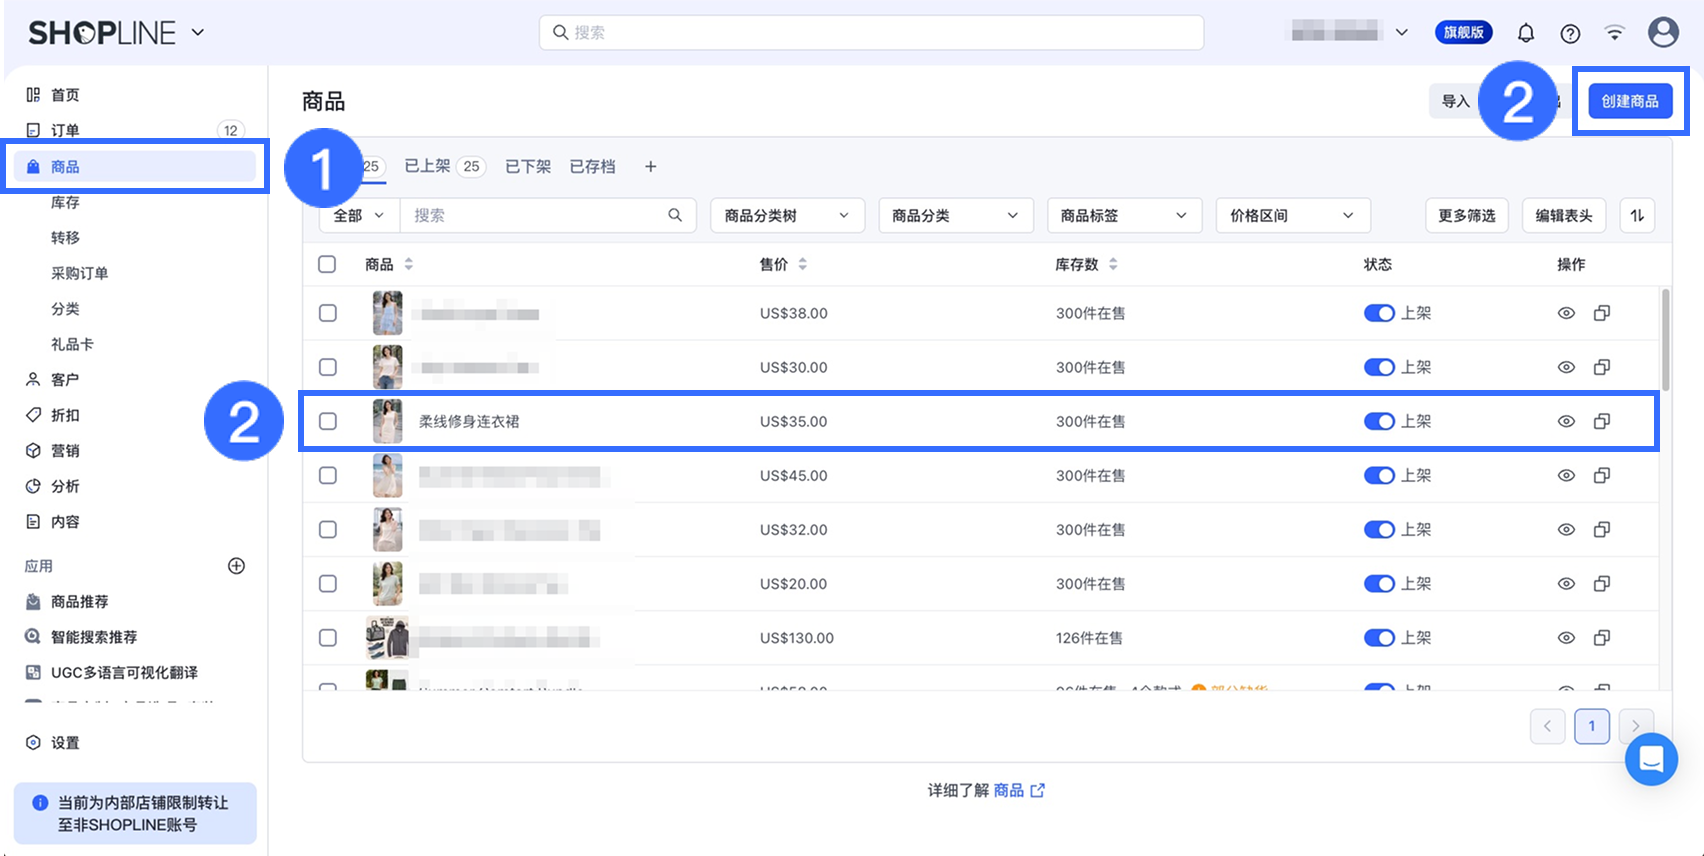Viewport: 1704px width, 856px height.
Task: Duplicate the US$38.00 product with copy icon
Action: (x=1601, y=313)
